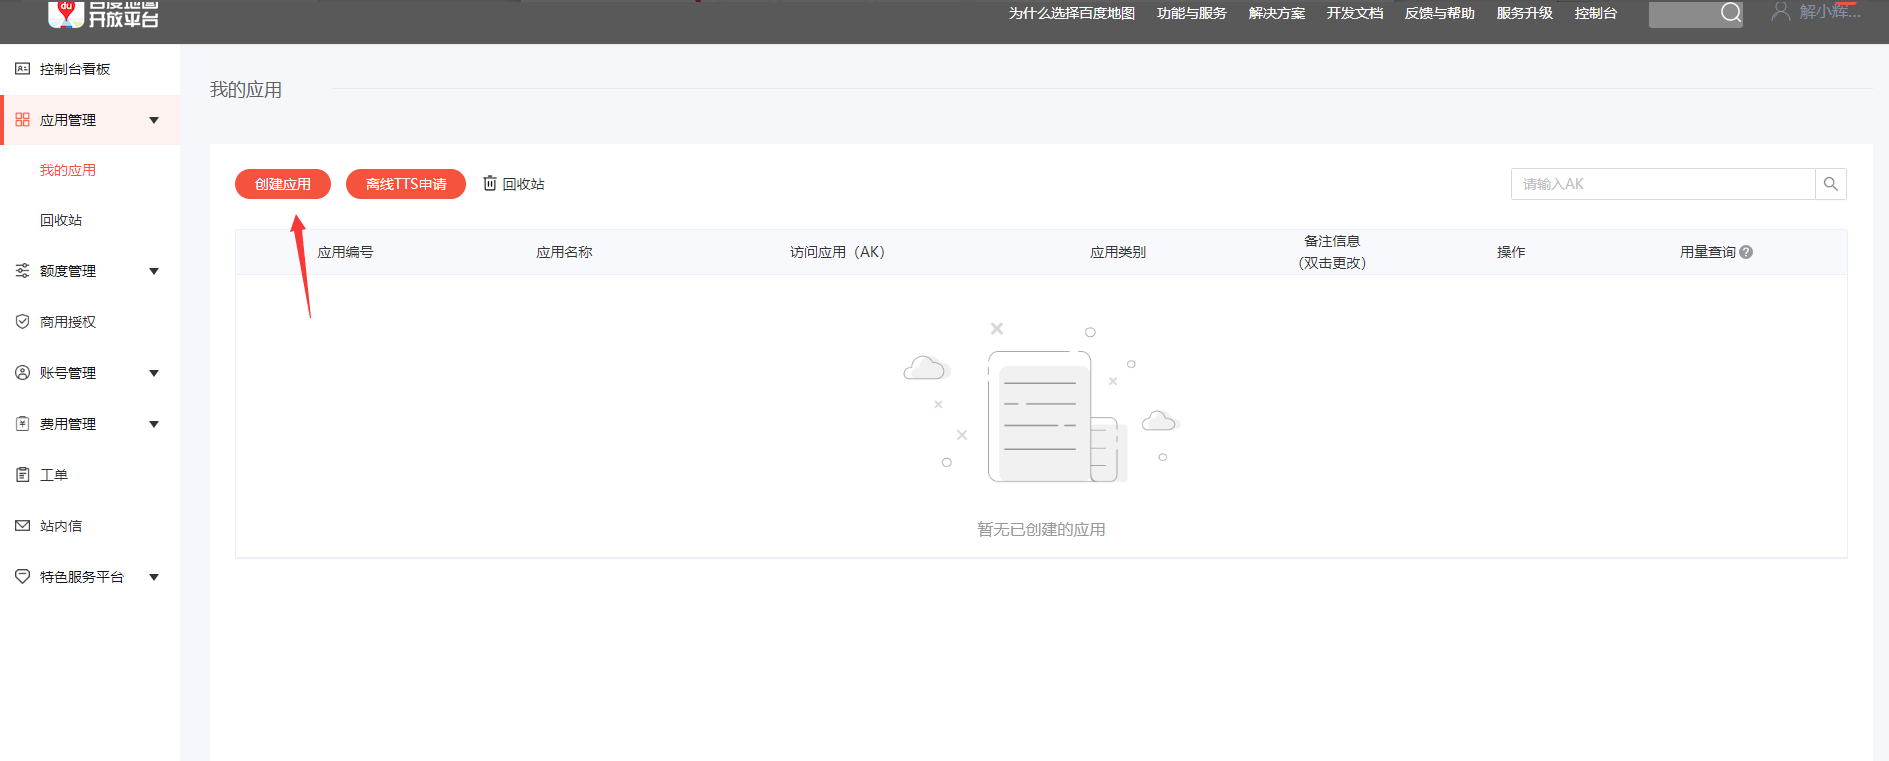Expand the 账号管理 section arrow
Screen dimensions: 1889x761
point(154,374)
